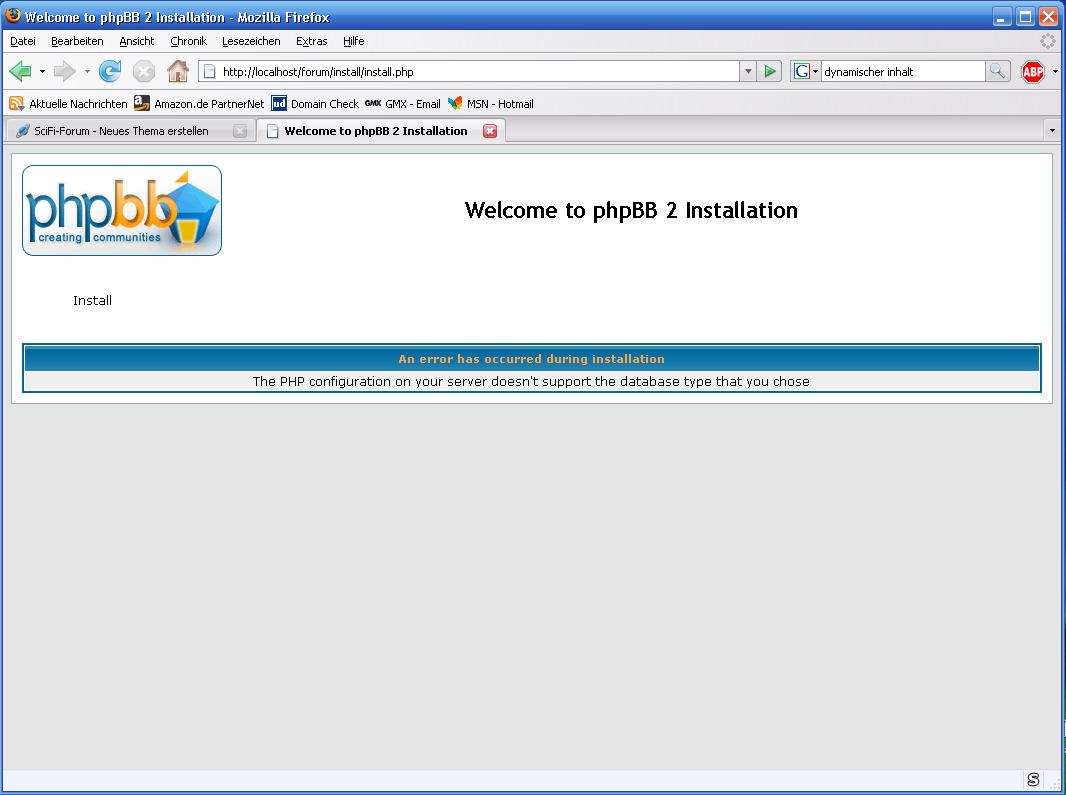The width and height of the screenshot is (1066, 795).
Task: Click the address bar URL field
Action: (470, 72)
